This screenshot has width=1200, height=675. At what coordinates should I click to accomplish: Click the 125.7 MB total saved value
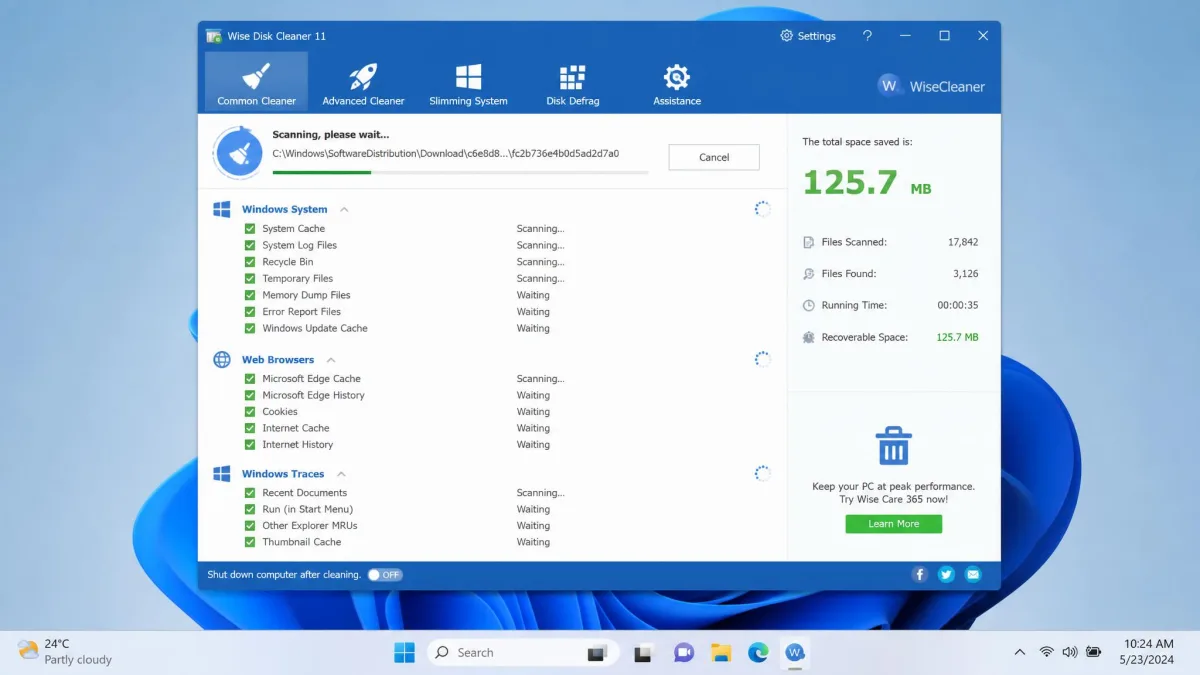867,183
